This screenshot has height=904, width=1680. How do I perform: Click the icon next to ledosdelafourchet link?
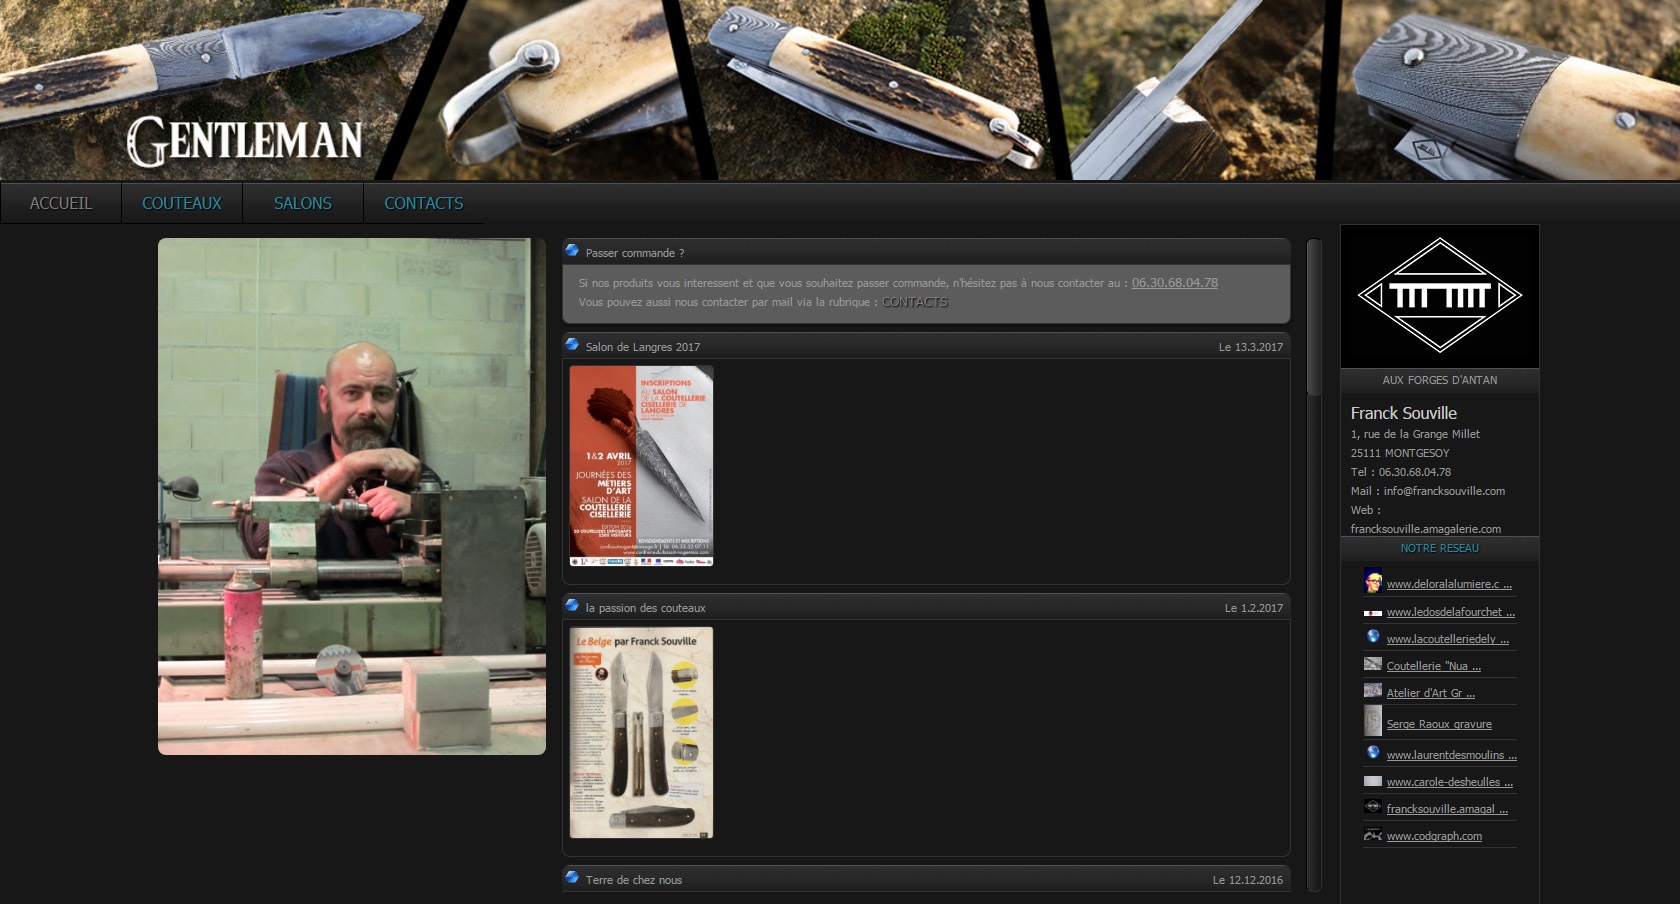point(1373,613)
